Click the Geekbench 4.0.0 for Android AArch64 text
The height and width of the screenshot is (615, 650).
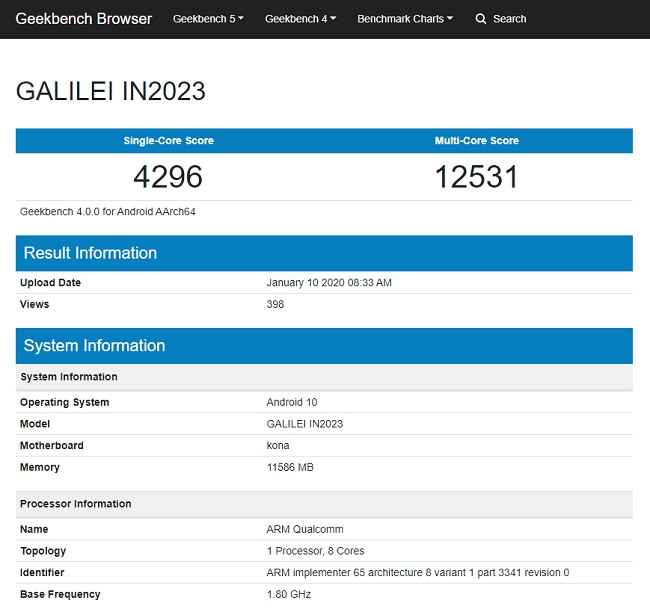click(108, 212)
